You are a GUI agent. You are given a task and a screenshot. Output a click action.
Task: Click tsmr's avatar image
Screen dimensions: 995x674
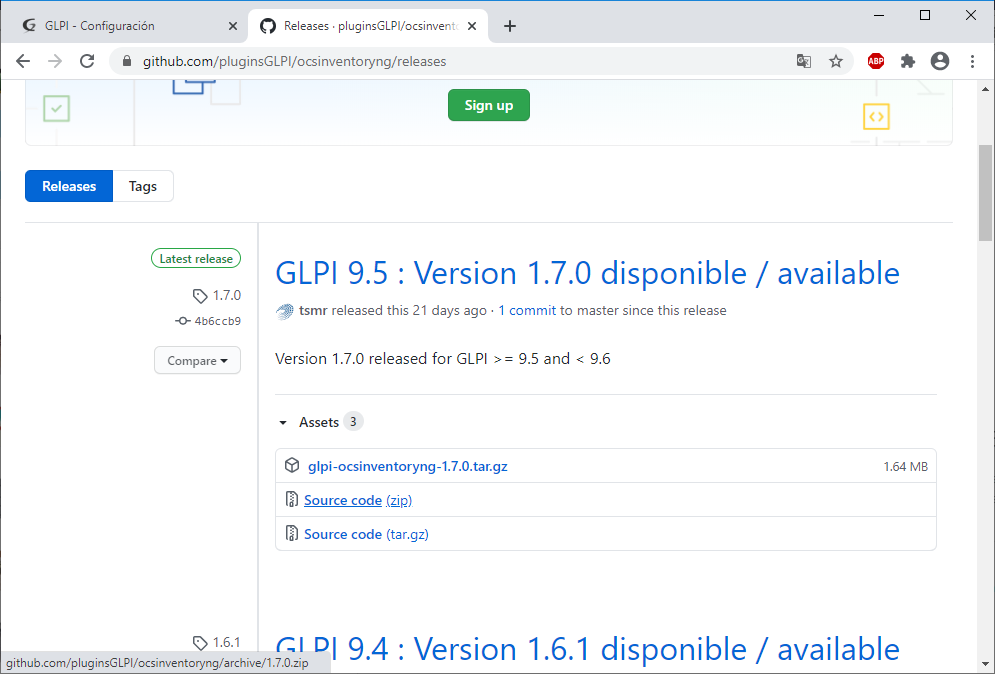(285, 311)
